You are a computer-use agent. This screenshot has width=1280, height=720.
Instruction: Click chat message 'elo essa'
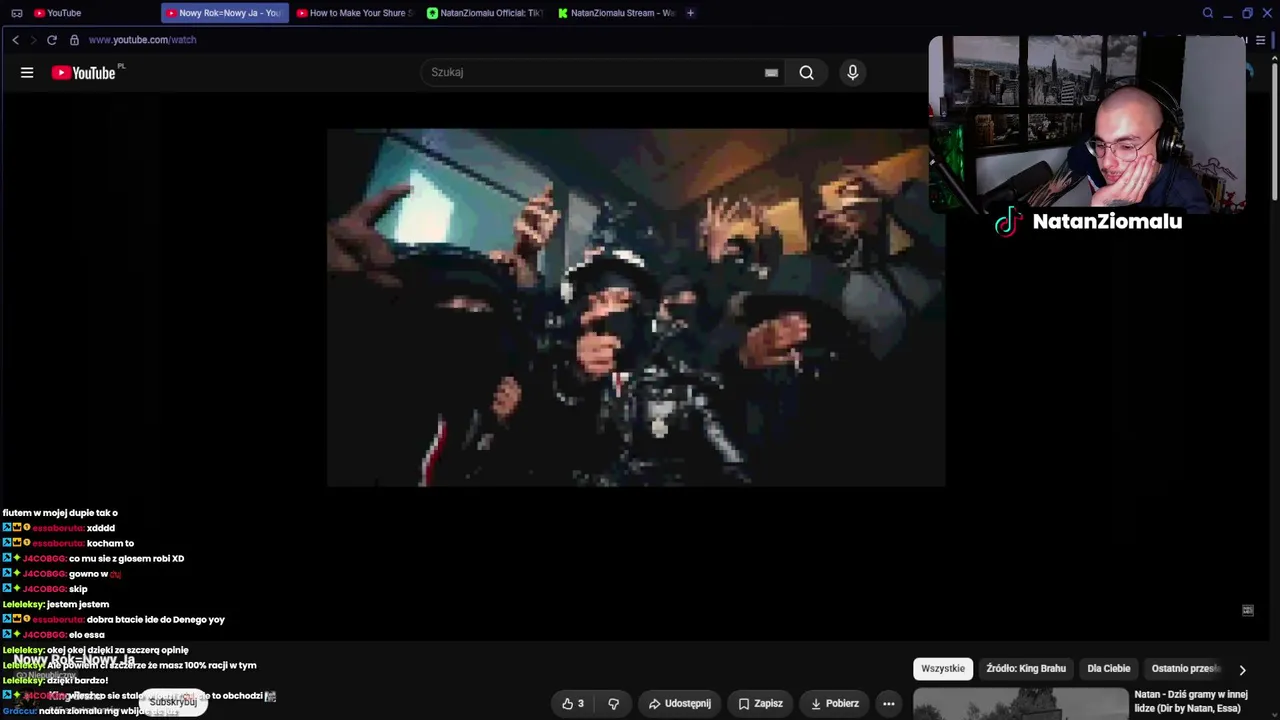86,635
